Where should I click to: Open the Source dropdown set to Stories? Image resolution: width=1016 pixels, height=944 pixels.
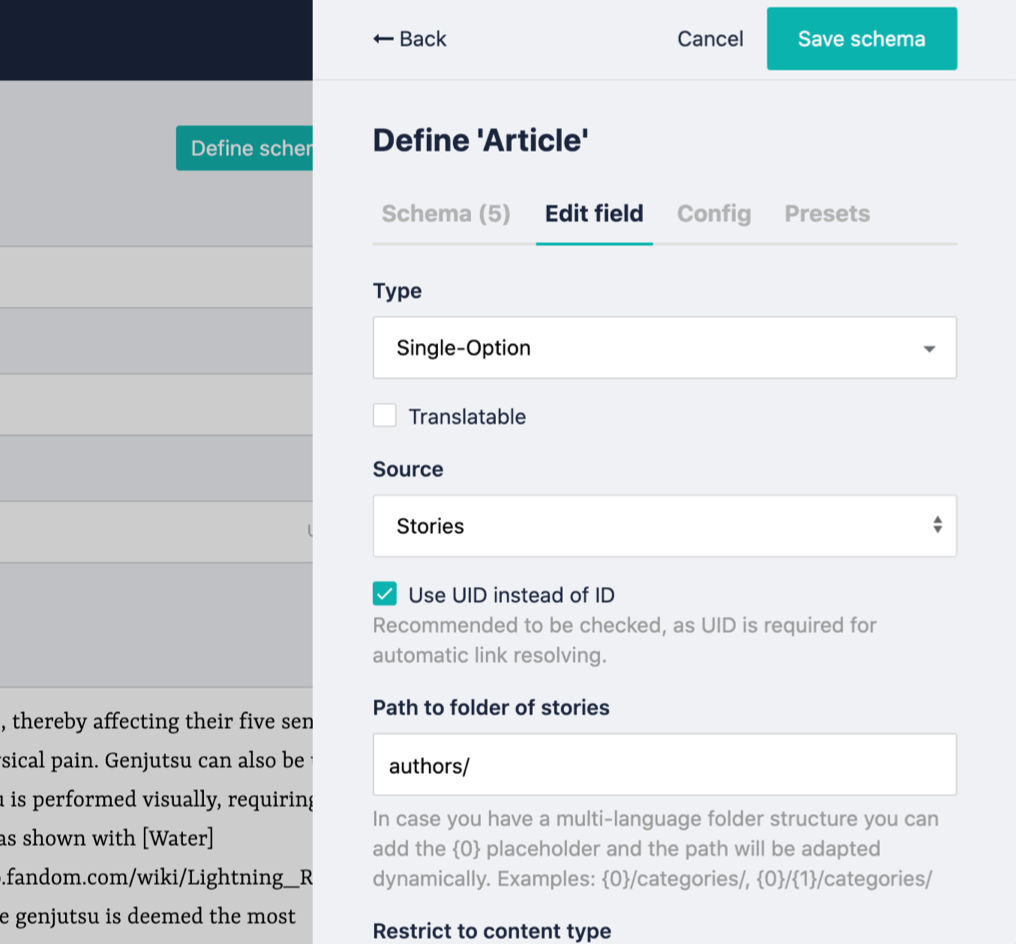pyautogui.click(x=665, y=526)
